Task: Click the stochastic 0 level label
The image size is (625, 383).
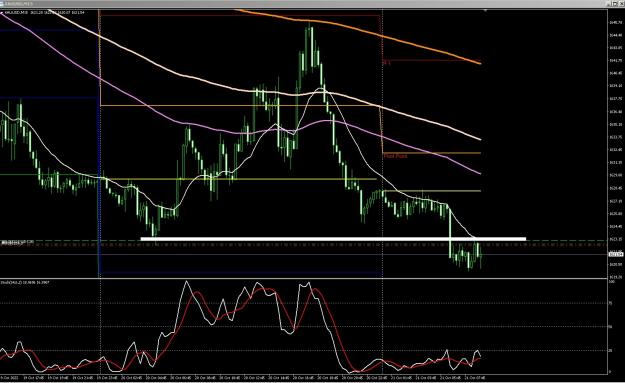Action: point(610,371)
